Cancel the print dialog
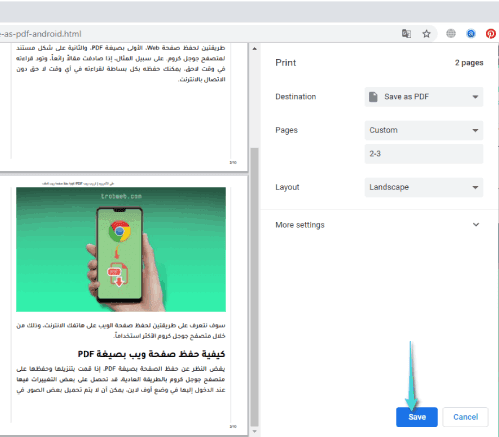 point(465,417)
